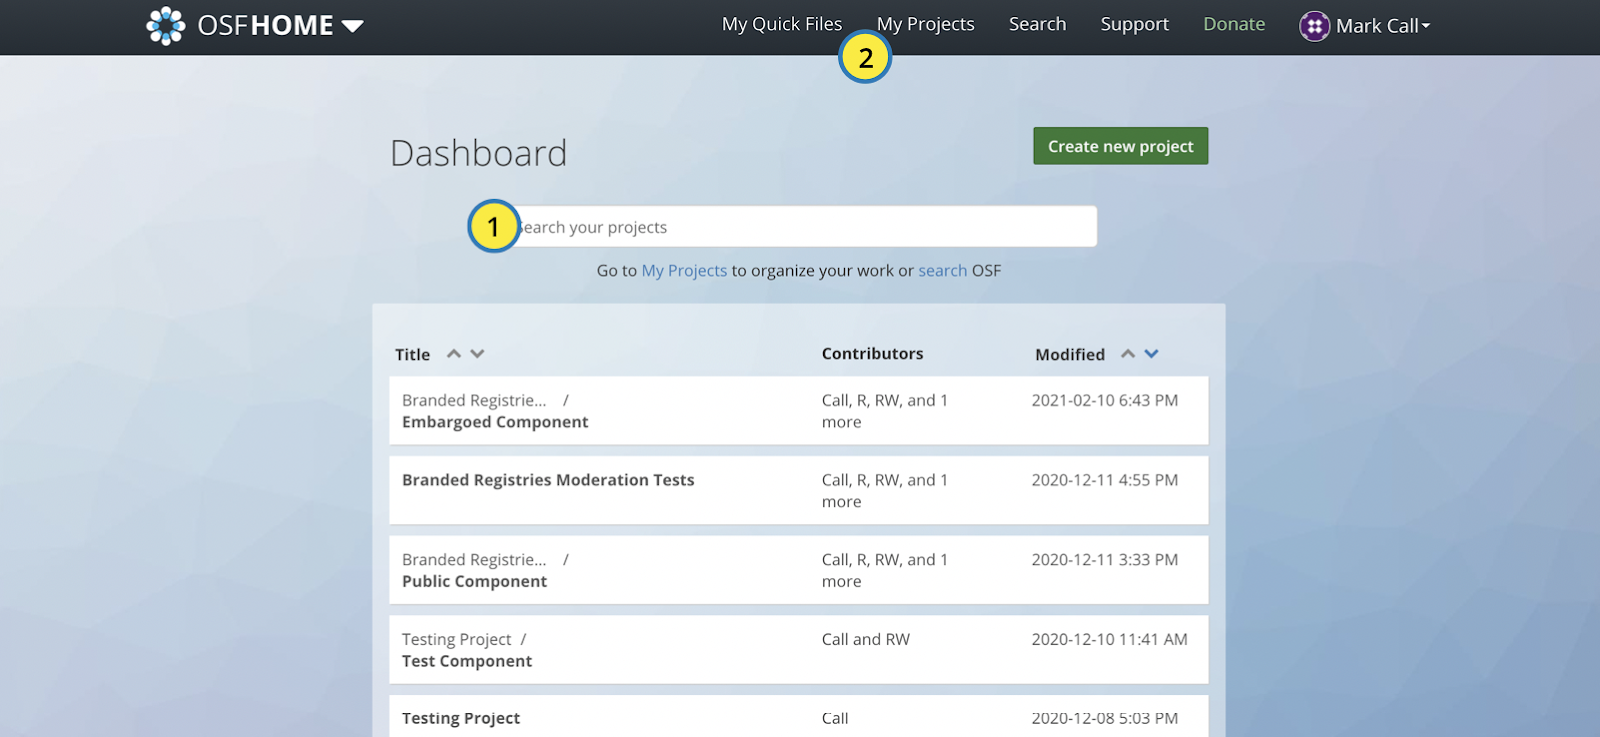Image resolution: width=1600 pixels, height=737 pixels.
Task: Click the Donate link in navbar
Action: click(1234, 24)
